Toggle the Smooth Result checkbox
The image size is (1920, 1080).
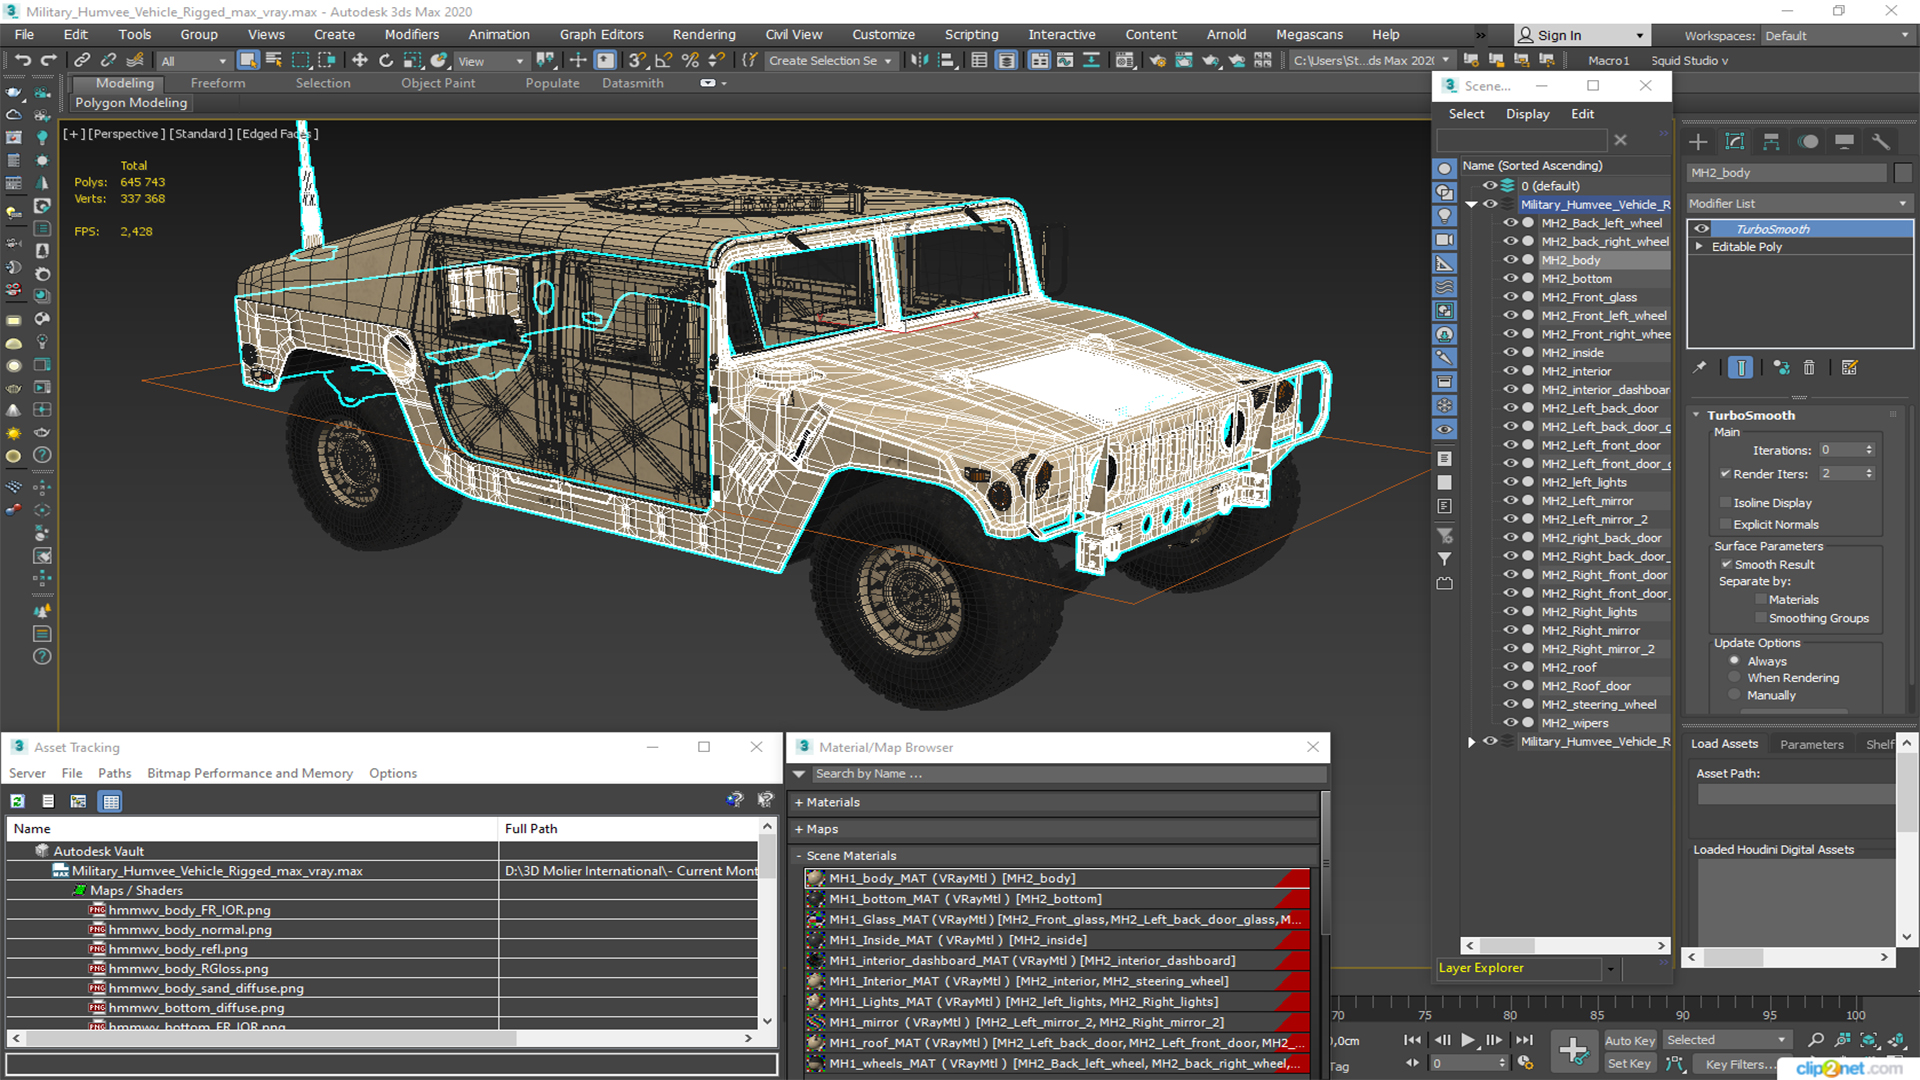[1726, 565]
